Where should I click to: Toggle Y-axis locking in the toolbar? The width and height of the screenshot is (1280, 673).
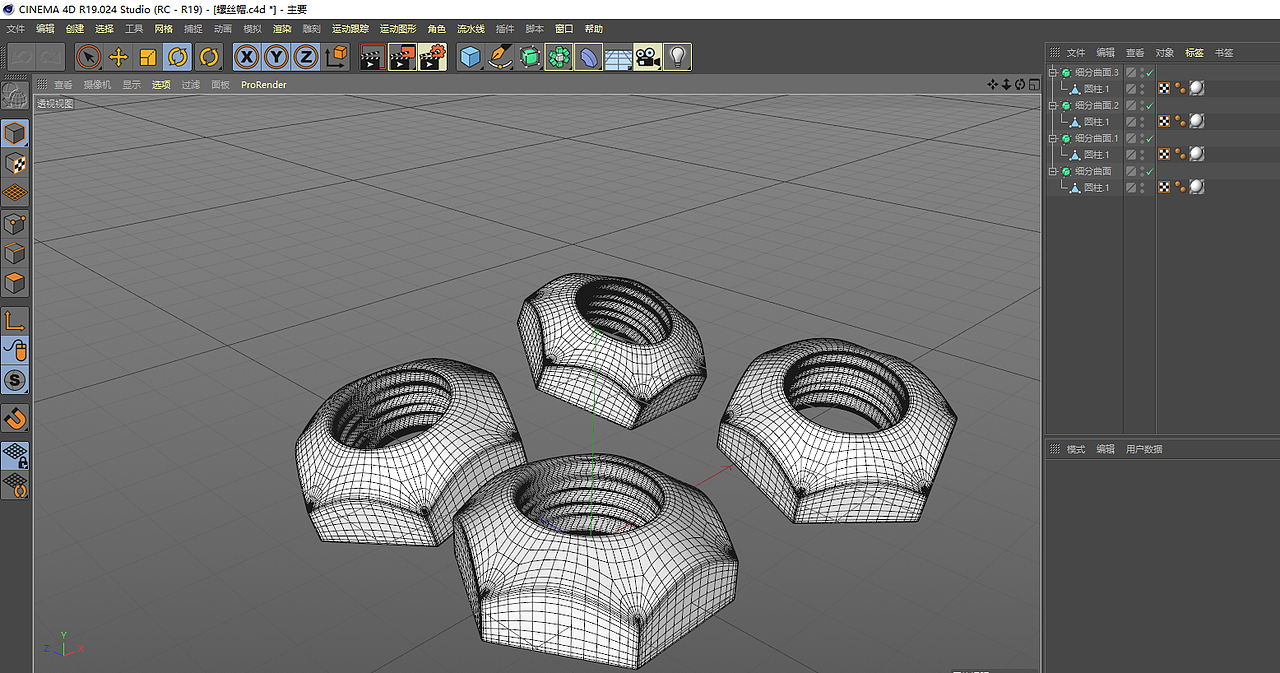pyautogui.click(x=277, y=57)
